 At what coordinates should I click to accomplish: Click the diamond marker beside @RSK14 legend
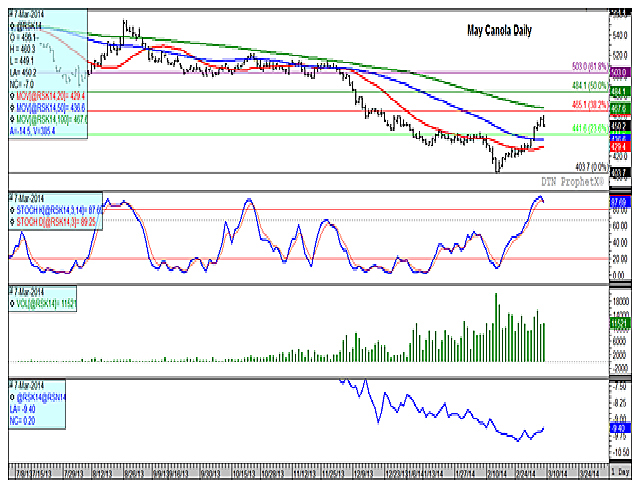[x=12, y=26]
